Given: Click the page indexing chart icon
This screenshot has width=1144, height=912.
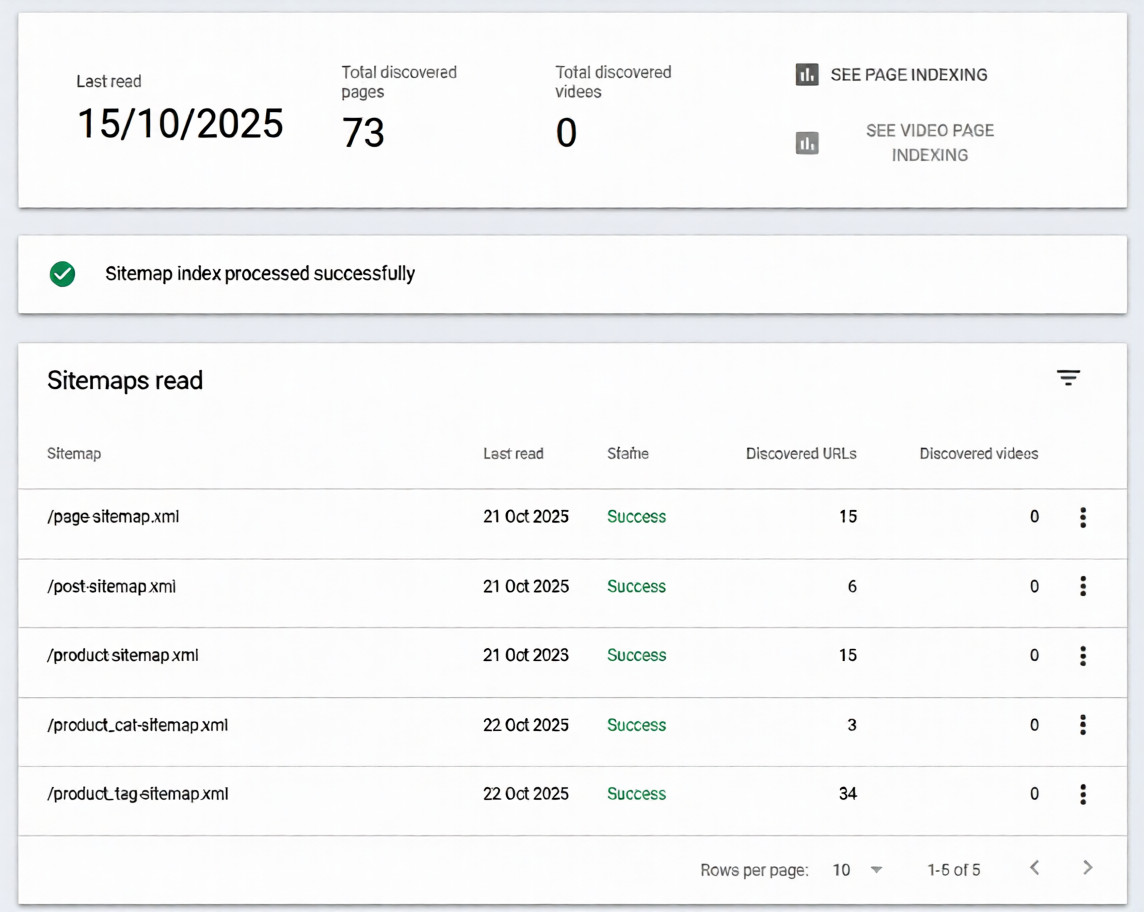Looking at the screenshot, I should click(x=807, y=74).
